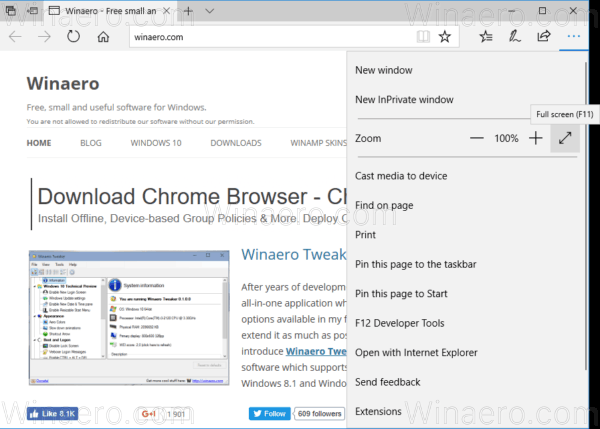600x429 pixels.
Task: Open WINAMP SKINS navigation link
Action: 318,143
